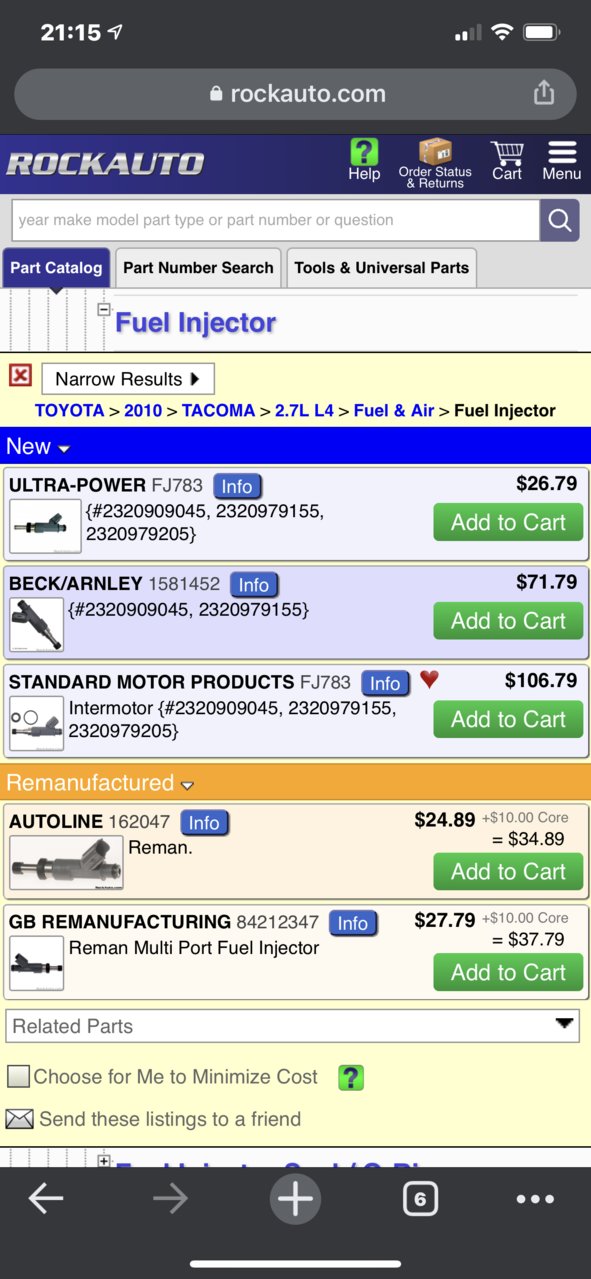Open the hamburger Menu icon

(562, 152)
